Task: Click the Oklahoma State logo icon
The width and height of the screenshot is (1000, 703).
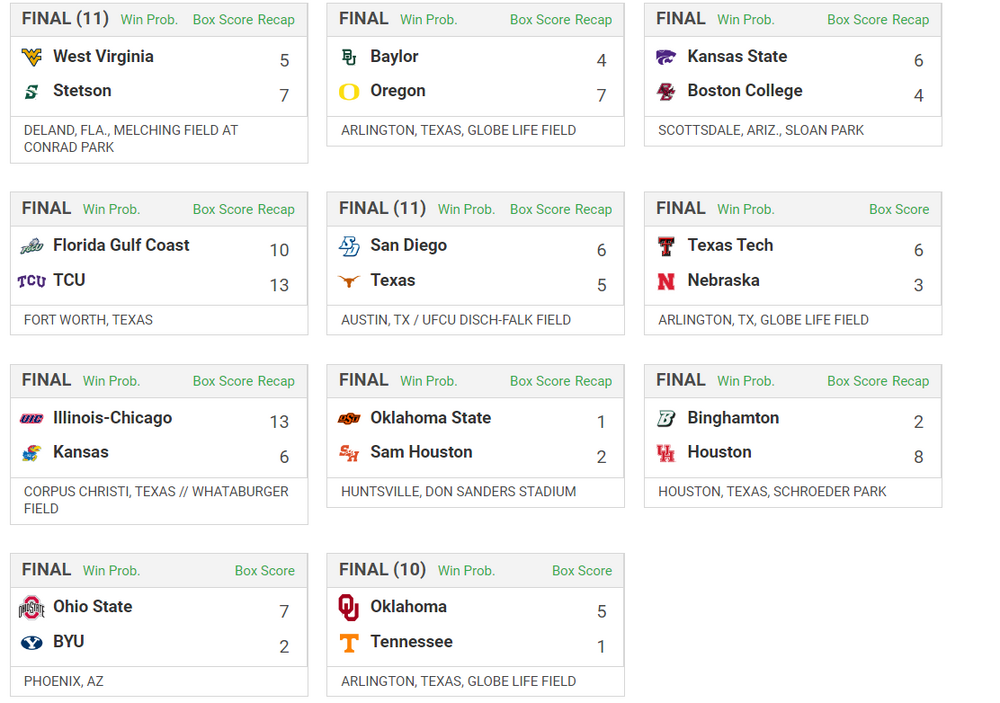Action: (349, 418)
